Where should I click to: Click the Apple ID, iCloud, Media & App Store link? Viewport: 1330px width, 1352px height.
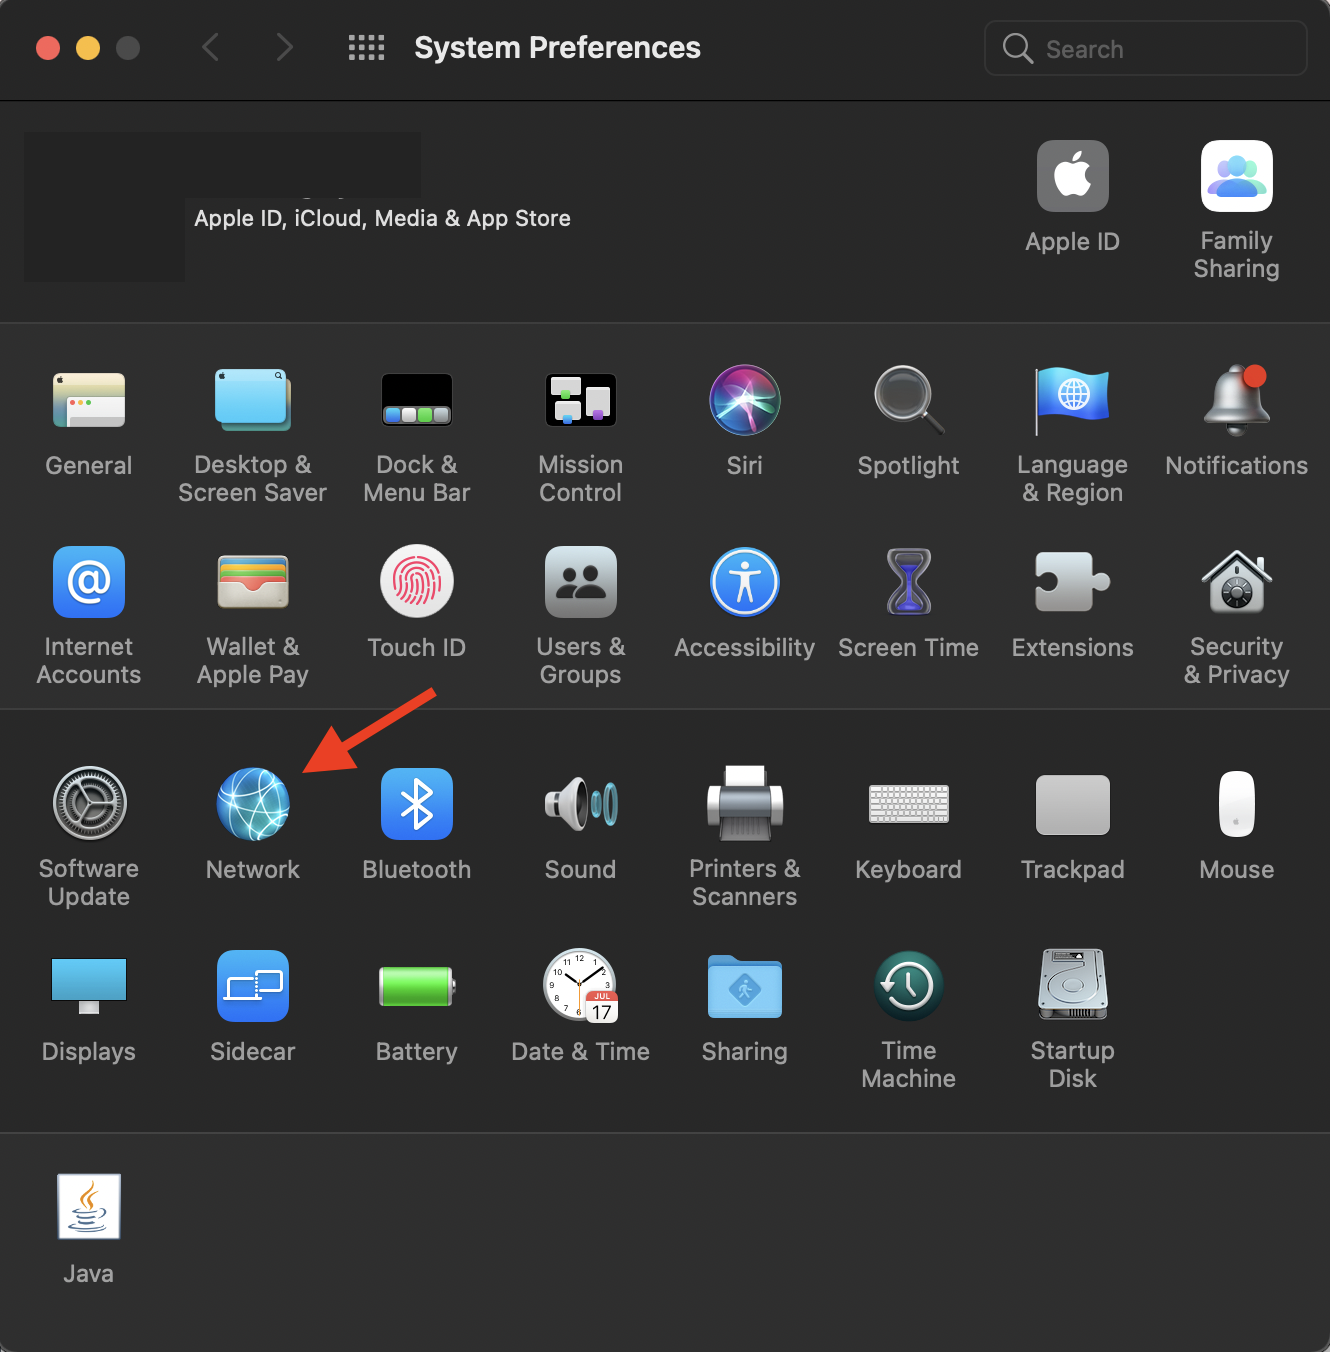tap(382, 218)
